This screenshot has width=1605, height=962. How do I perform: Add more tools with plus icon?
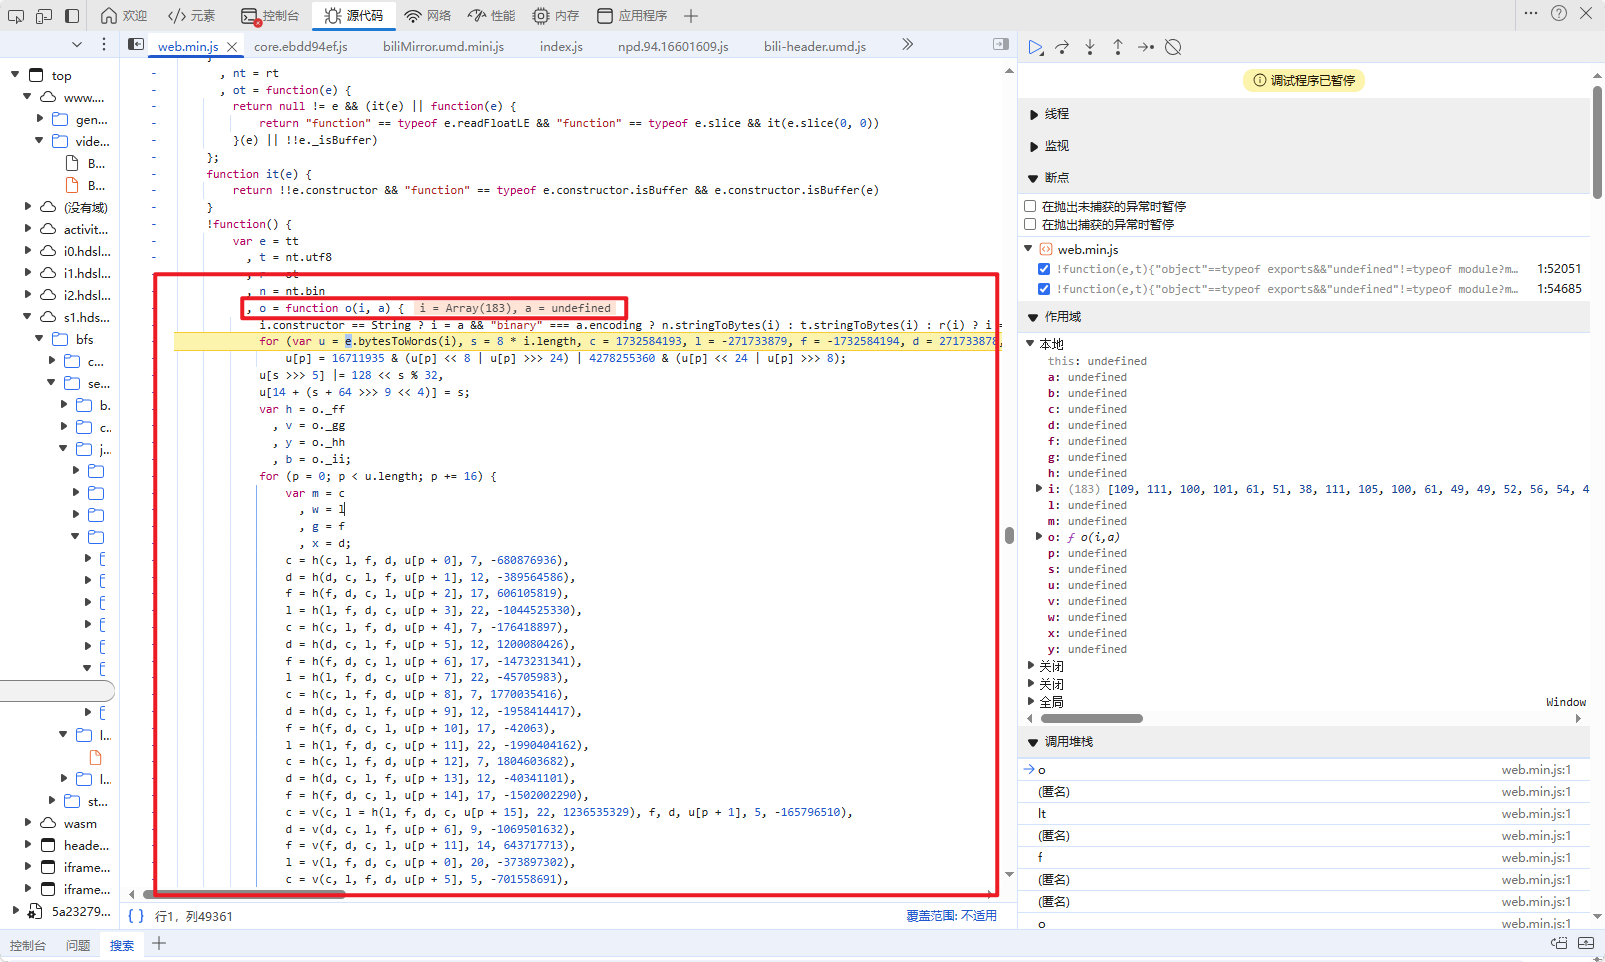coord(691,16)
